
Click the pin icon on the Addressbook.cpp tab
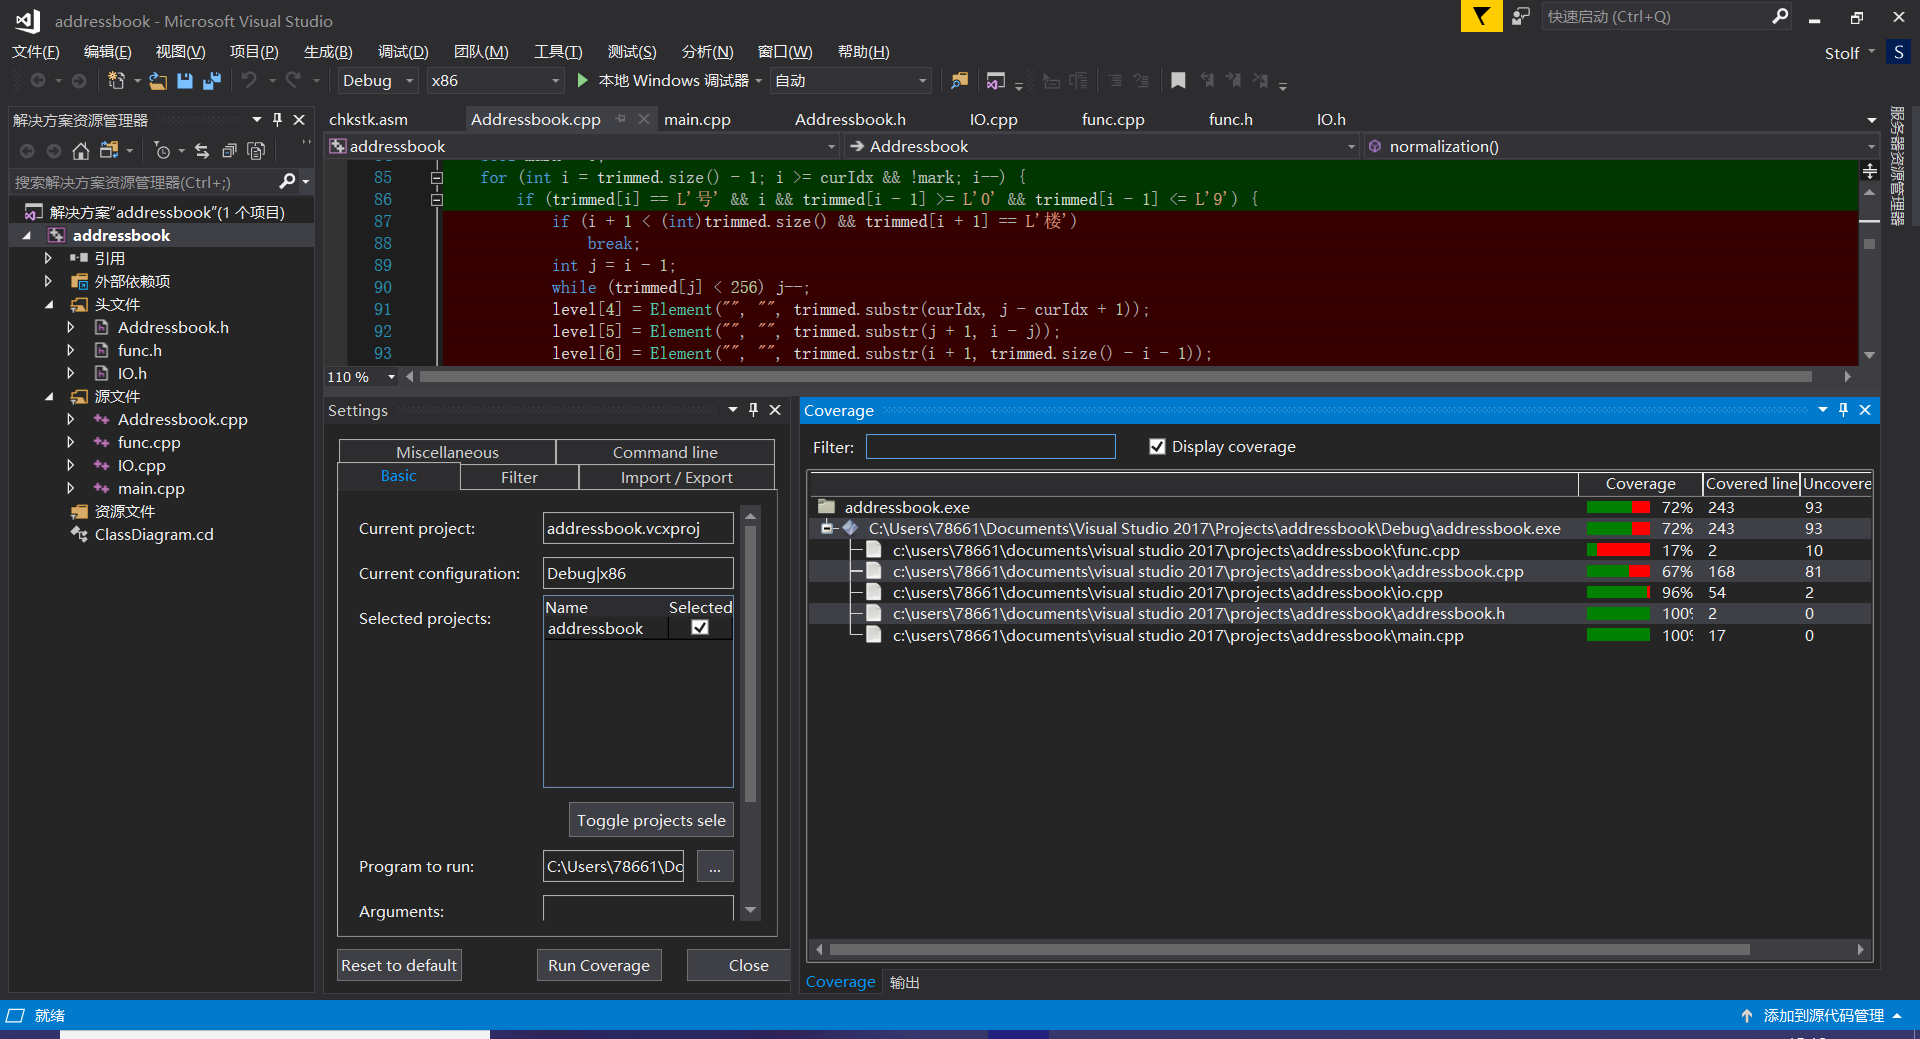[x=621, y=119]
